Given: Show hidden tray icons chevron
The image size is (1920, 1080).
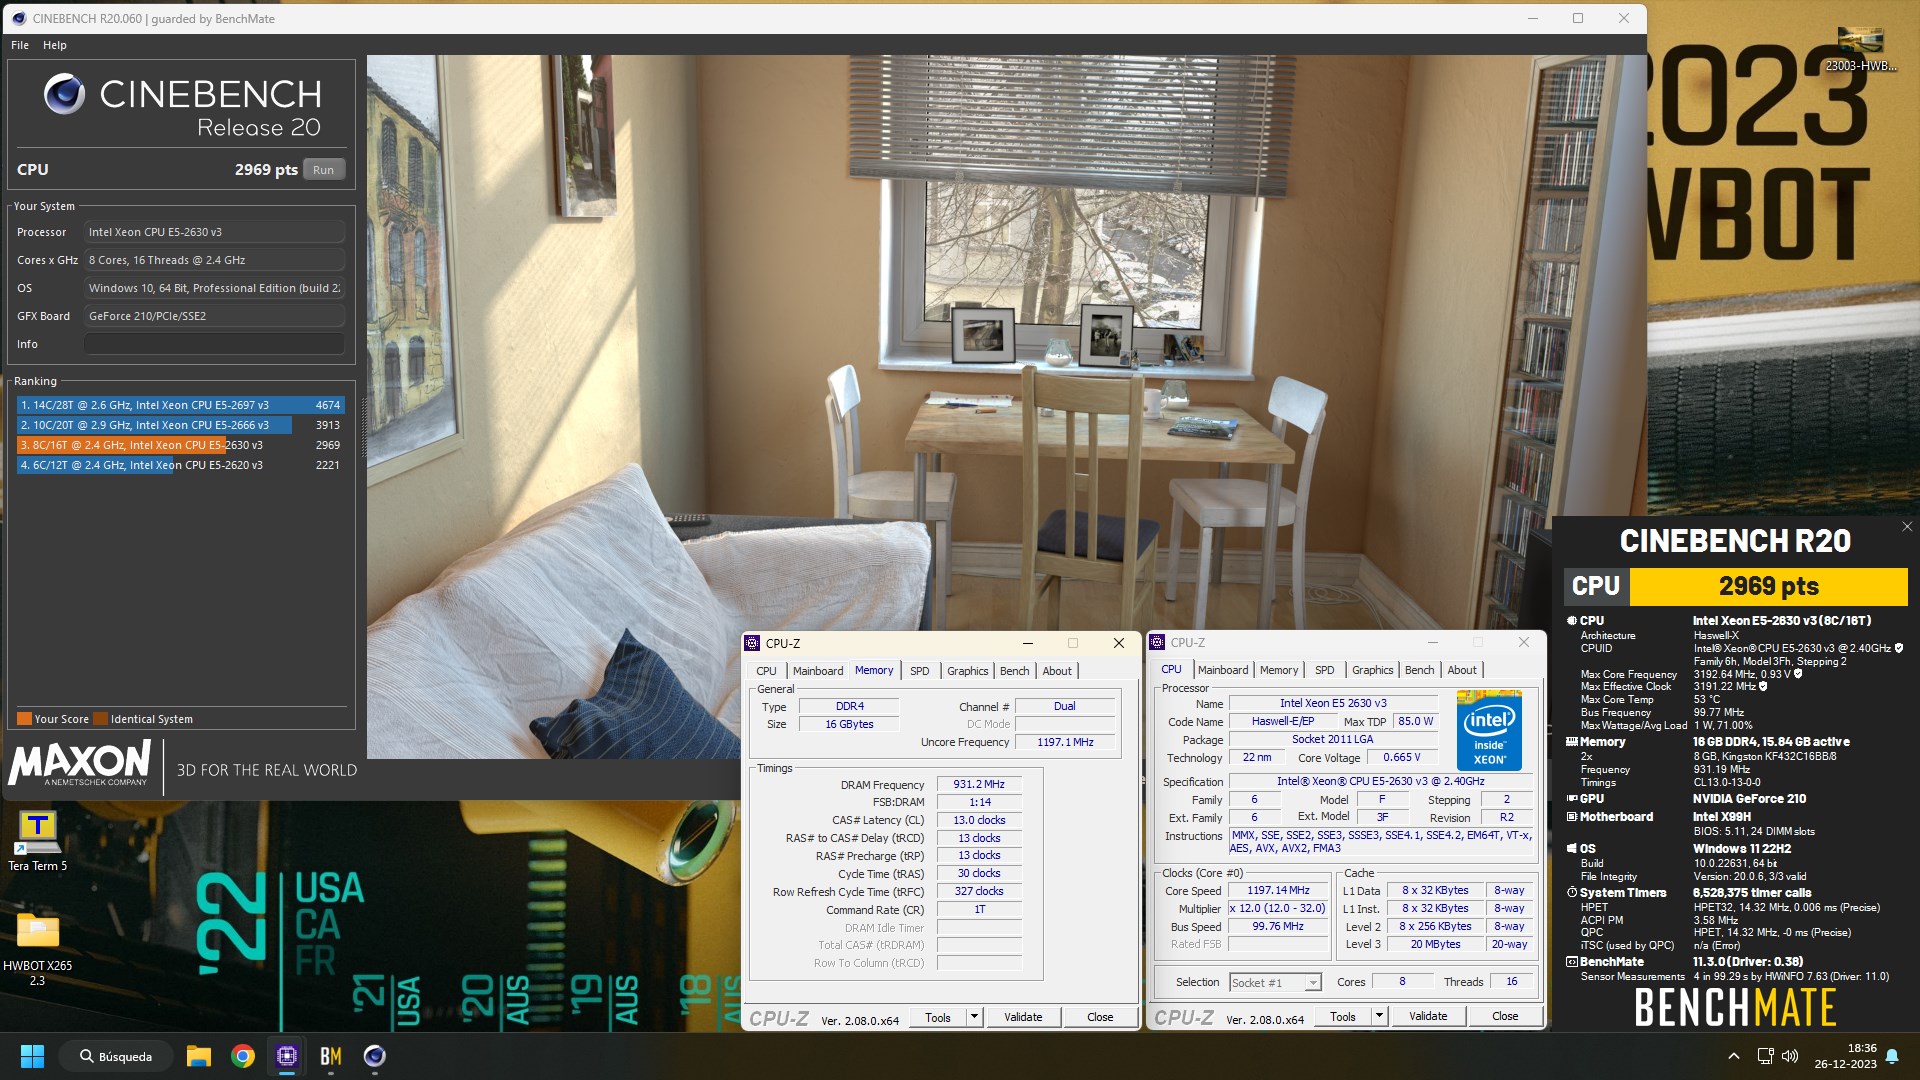Looking at the screenshot, I should [x=1734, y=1056].
